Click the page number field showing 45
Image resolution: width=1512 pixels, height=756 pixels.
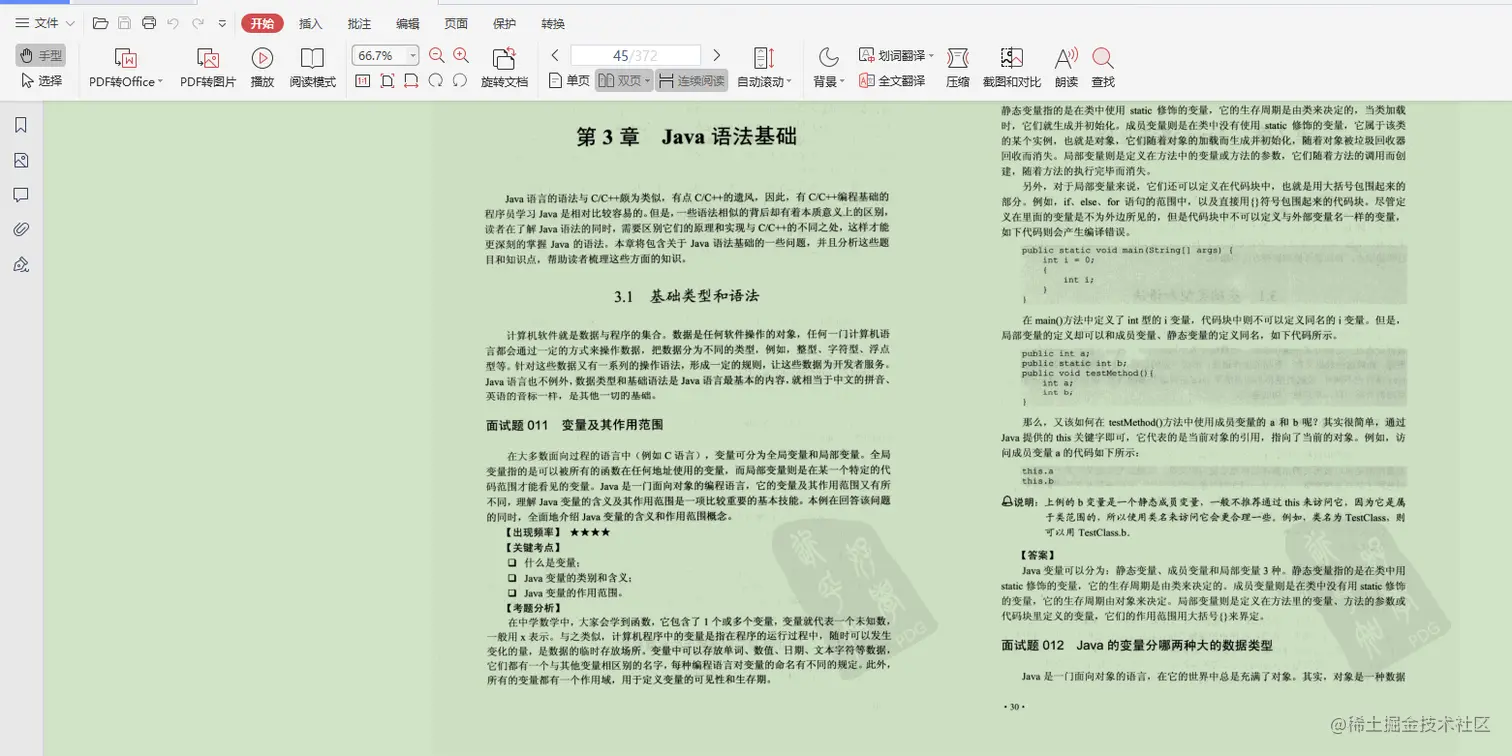coord(634,56)
